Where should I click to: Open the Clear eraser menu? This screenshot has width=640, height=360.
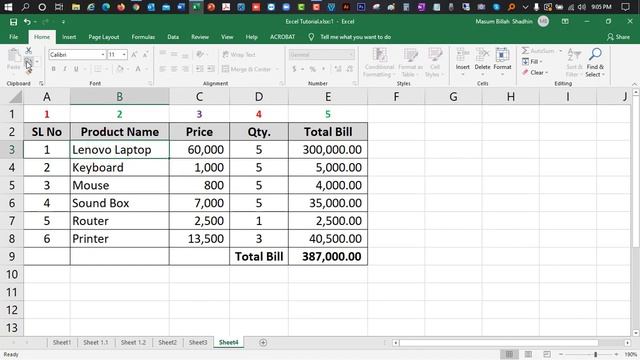pos(535,73)
